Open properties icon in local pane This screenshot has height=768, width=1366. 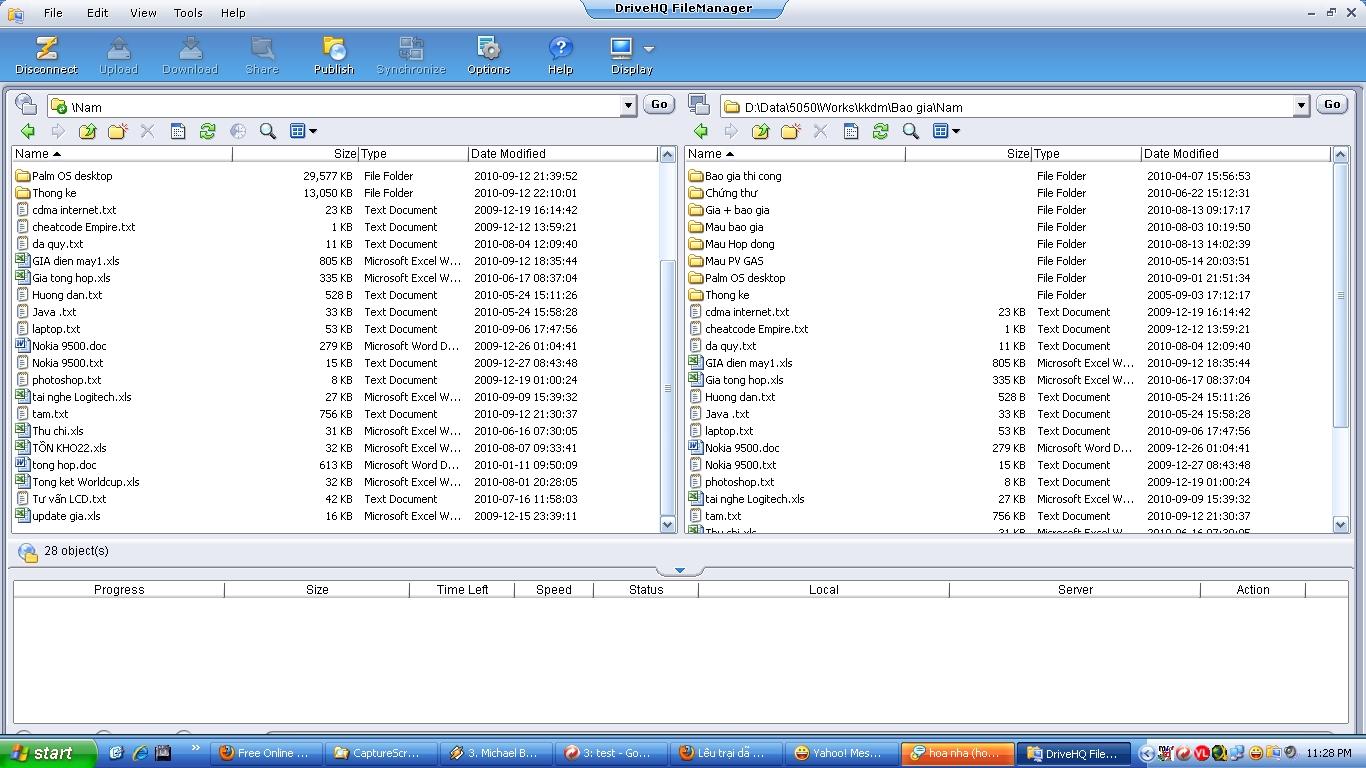[851, 131]
